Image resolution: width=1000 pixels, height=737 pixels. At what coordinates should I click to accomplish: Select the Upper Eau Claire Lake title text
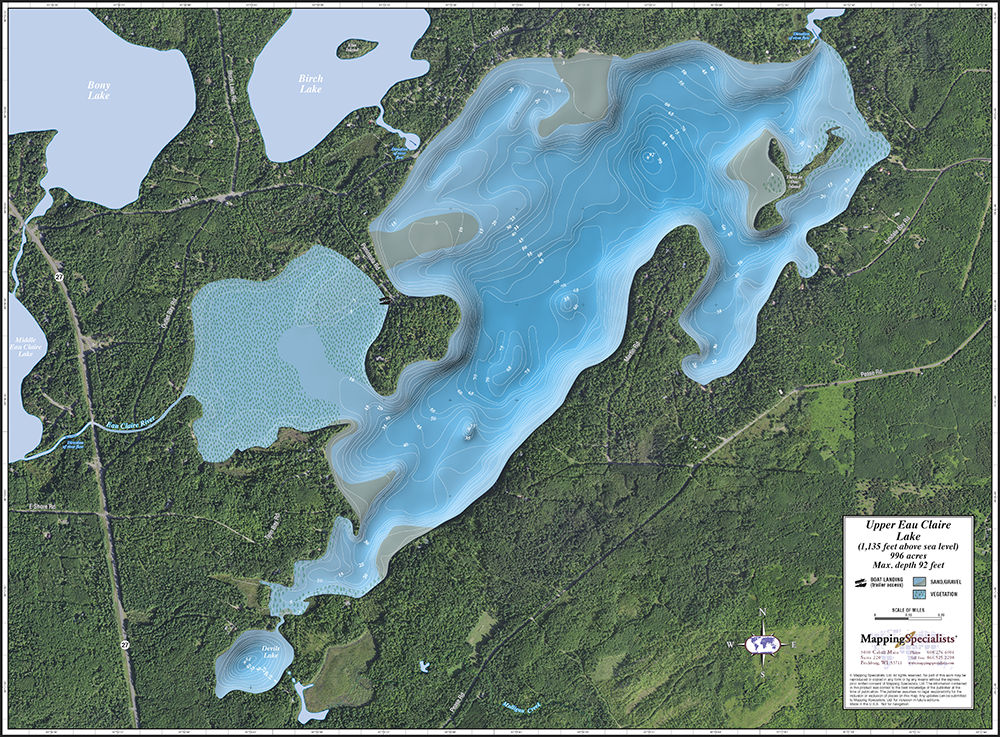click(908, 529)
